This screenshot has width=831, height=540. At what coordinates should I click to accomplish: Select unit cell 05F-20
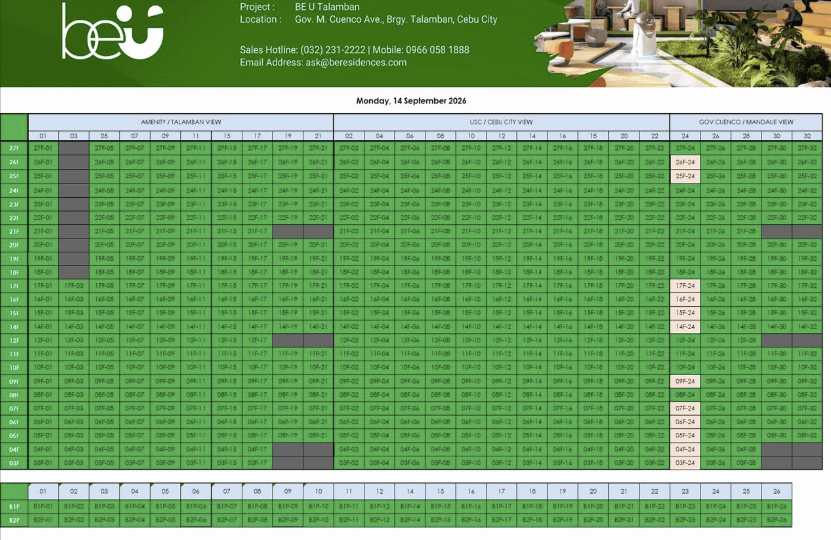624,436
